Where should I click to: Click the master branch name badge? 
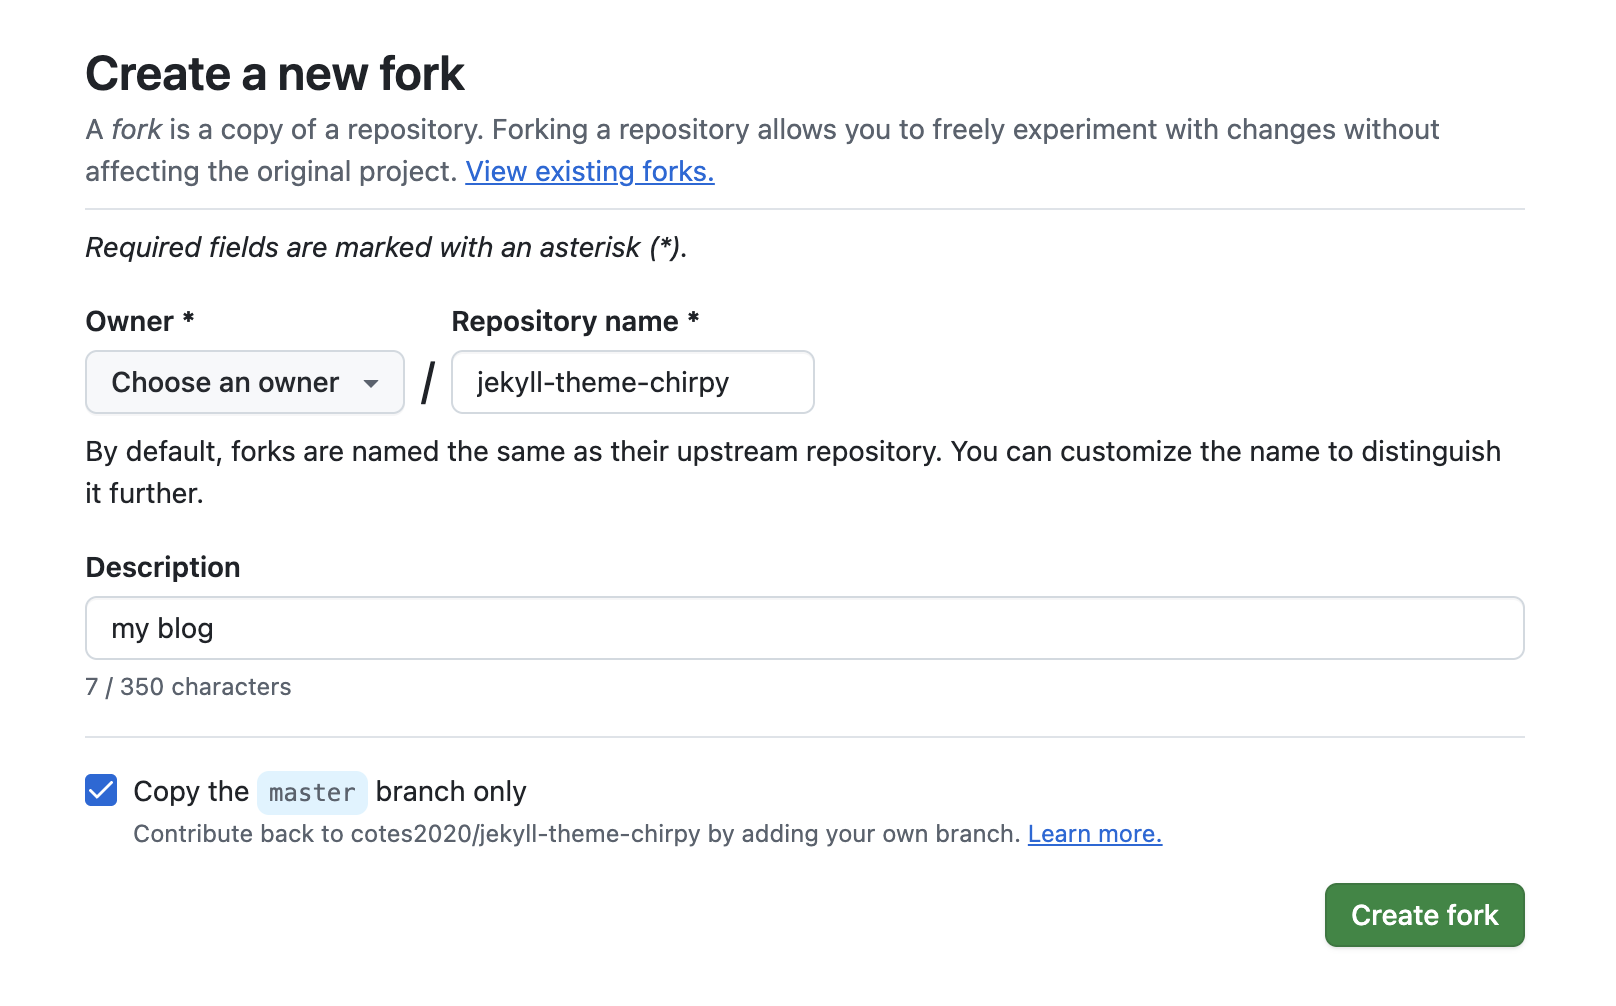click(x=312, y=792)
